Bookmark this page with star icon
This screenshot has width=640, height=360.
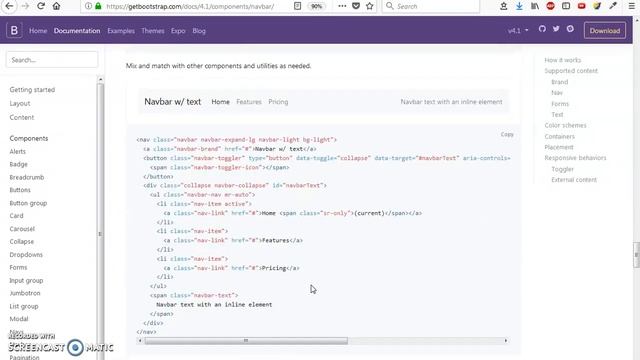point(370,6)
